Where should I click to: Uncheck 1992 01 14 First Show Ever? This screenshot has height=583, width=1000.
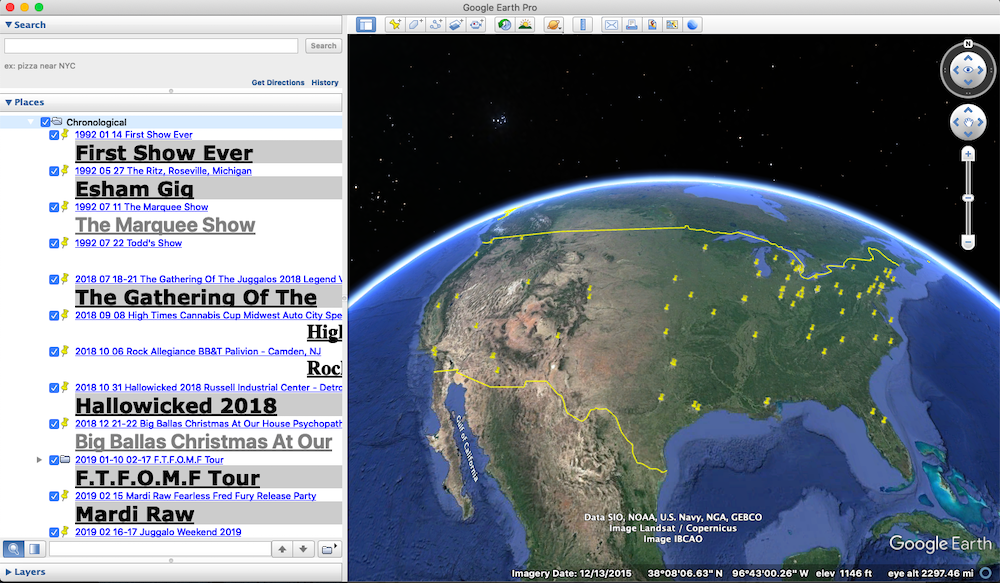pyautogui.click(x=54, y=135)
